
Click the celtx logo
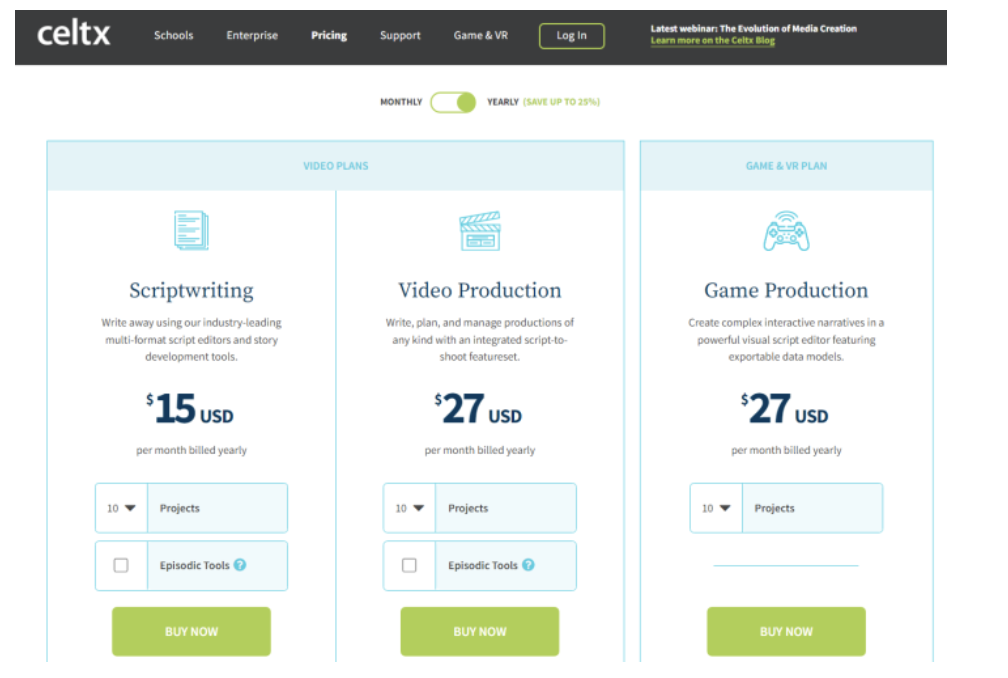(x=74, y=35)
